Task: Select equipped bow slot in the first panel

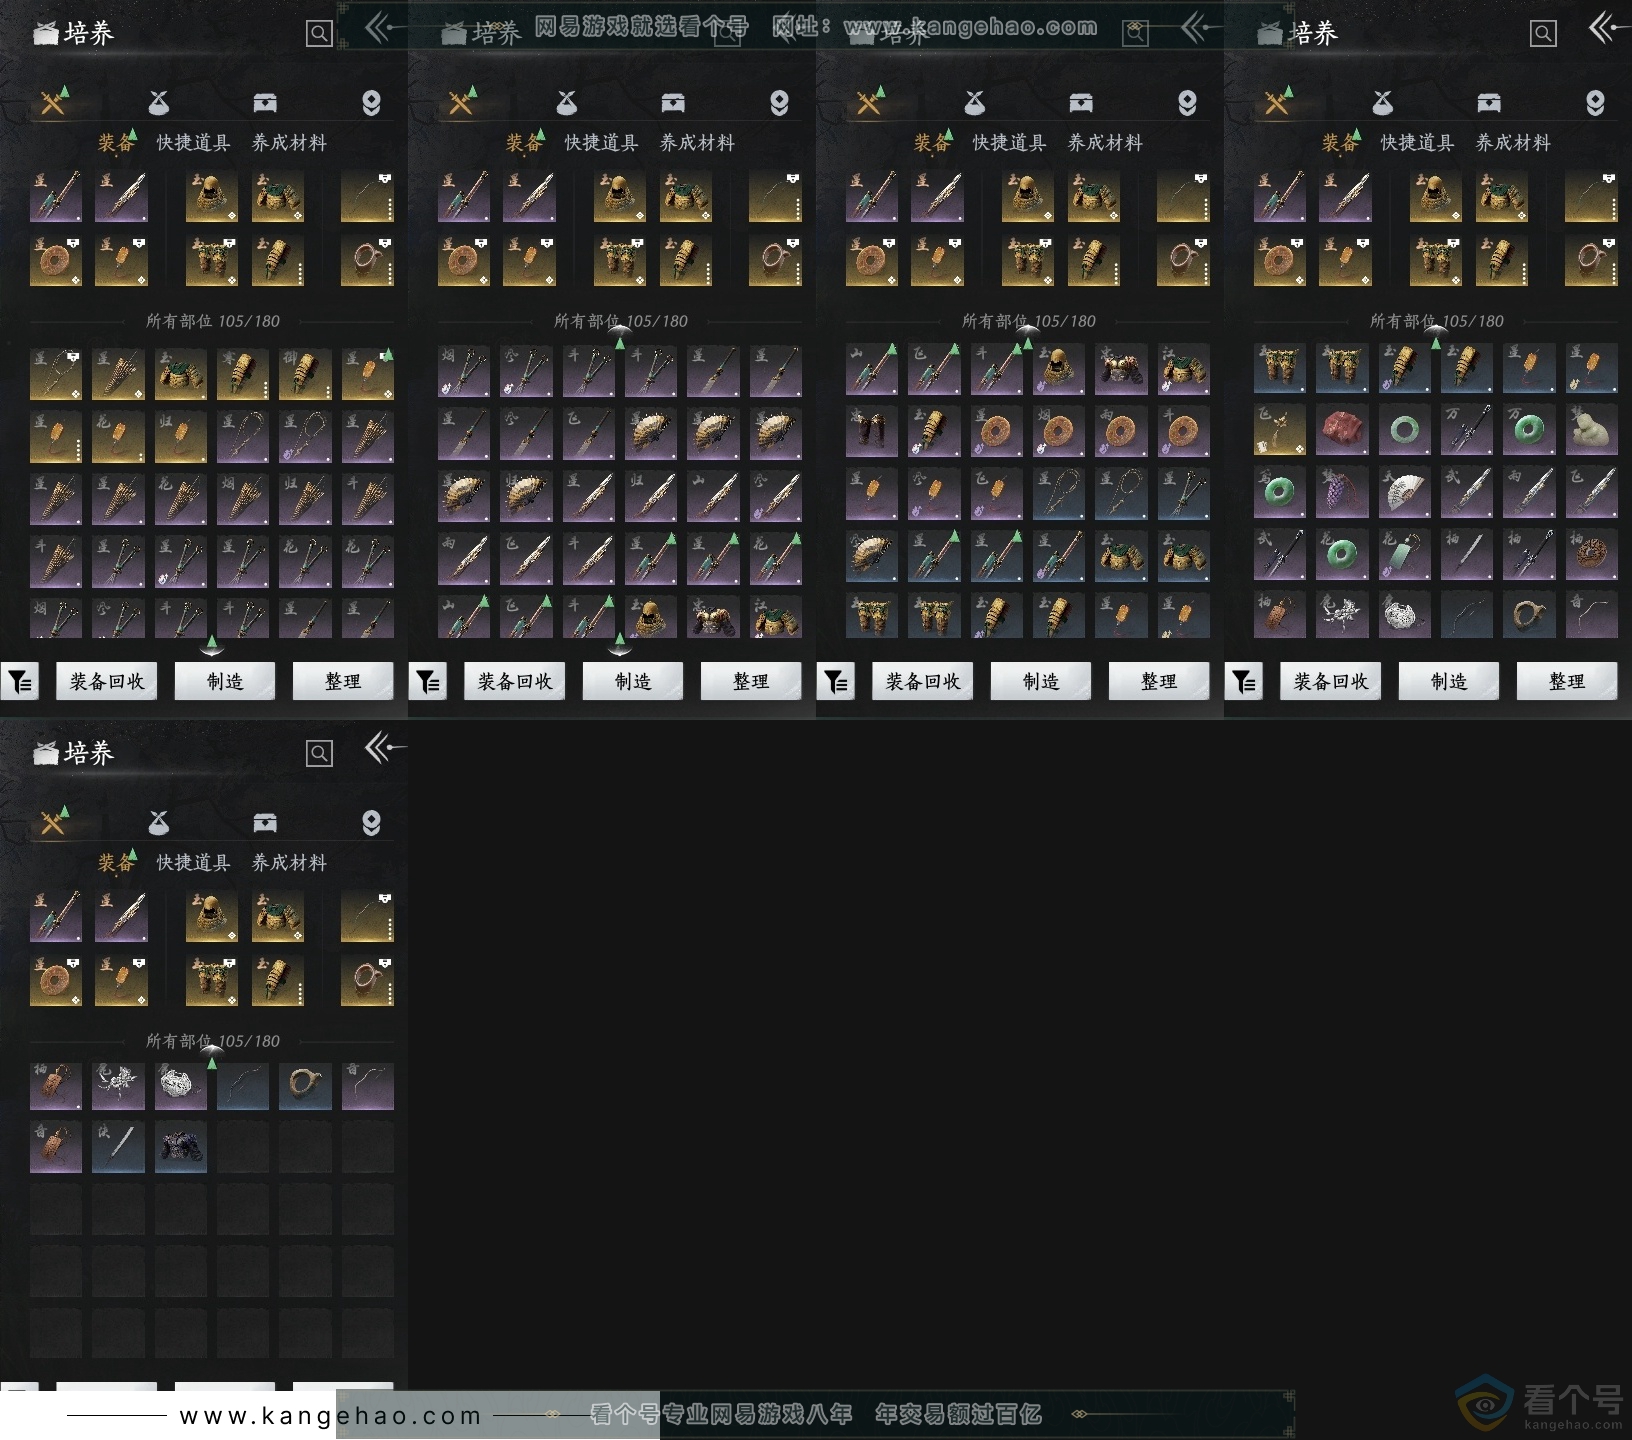Action: (x=367, y=196)
